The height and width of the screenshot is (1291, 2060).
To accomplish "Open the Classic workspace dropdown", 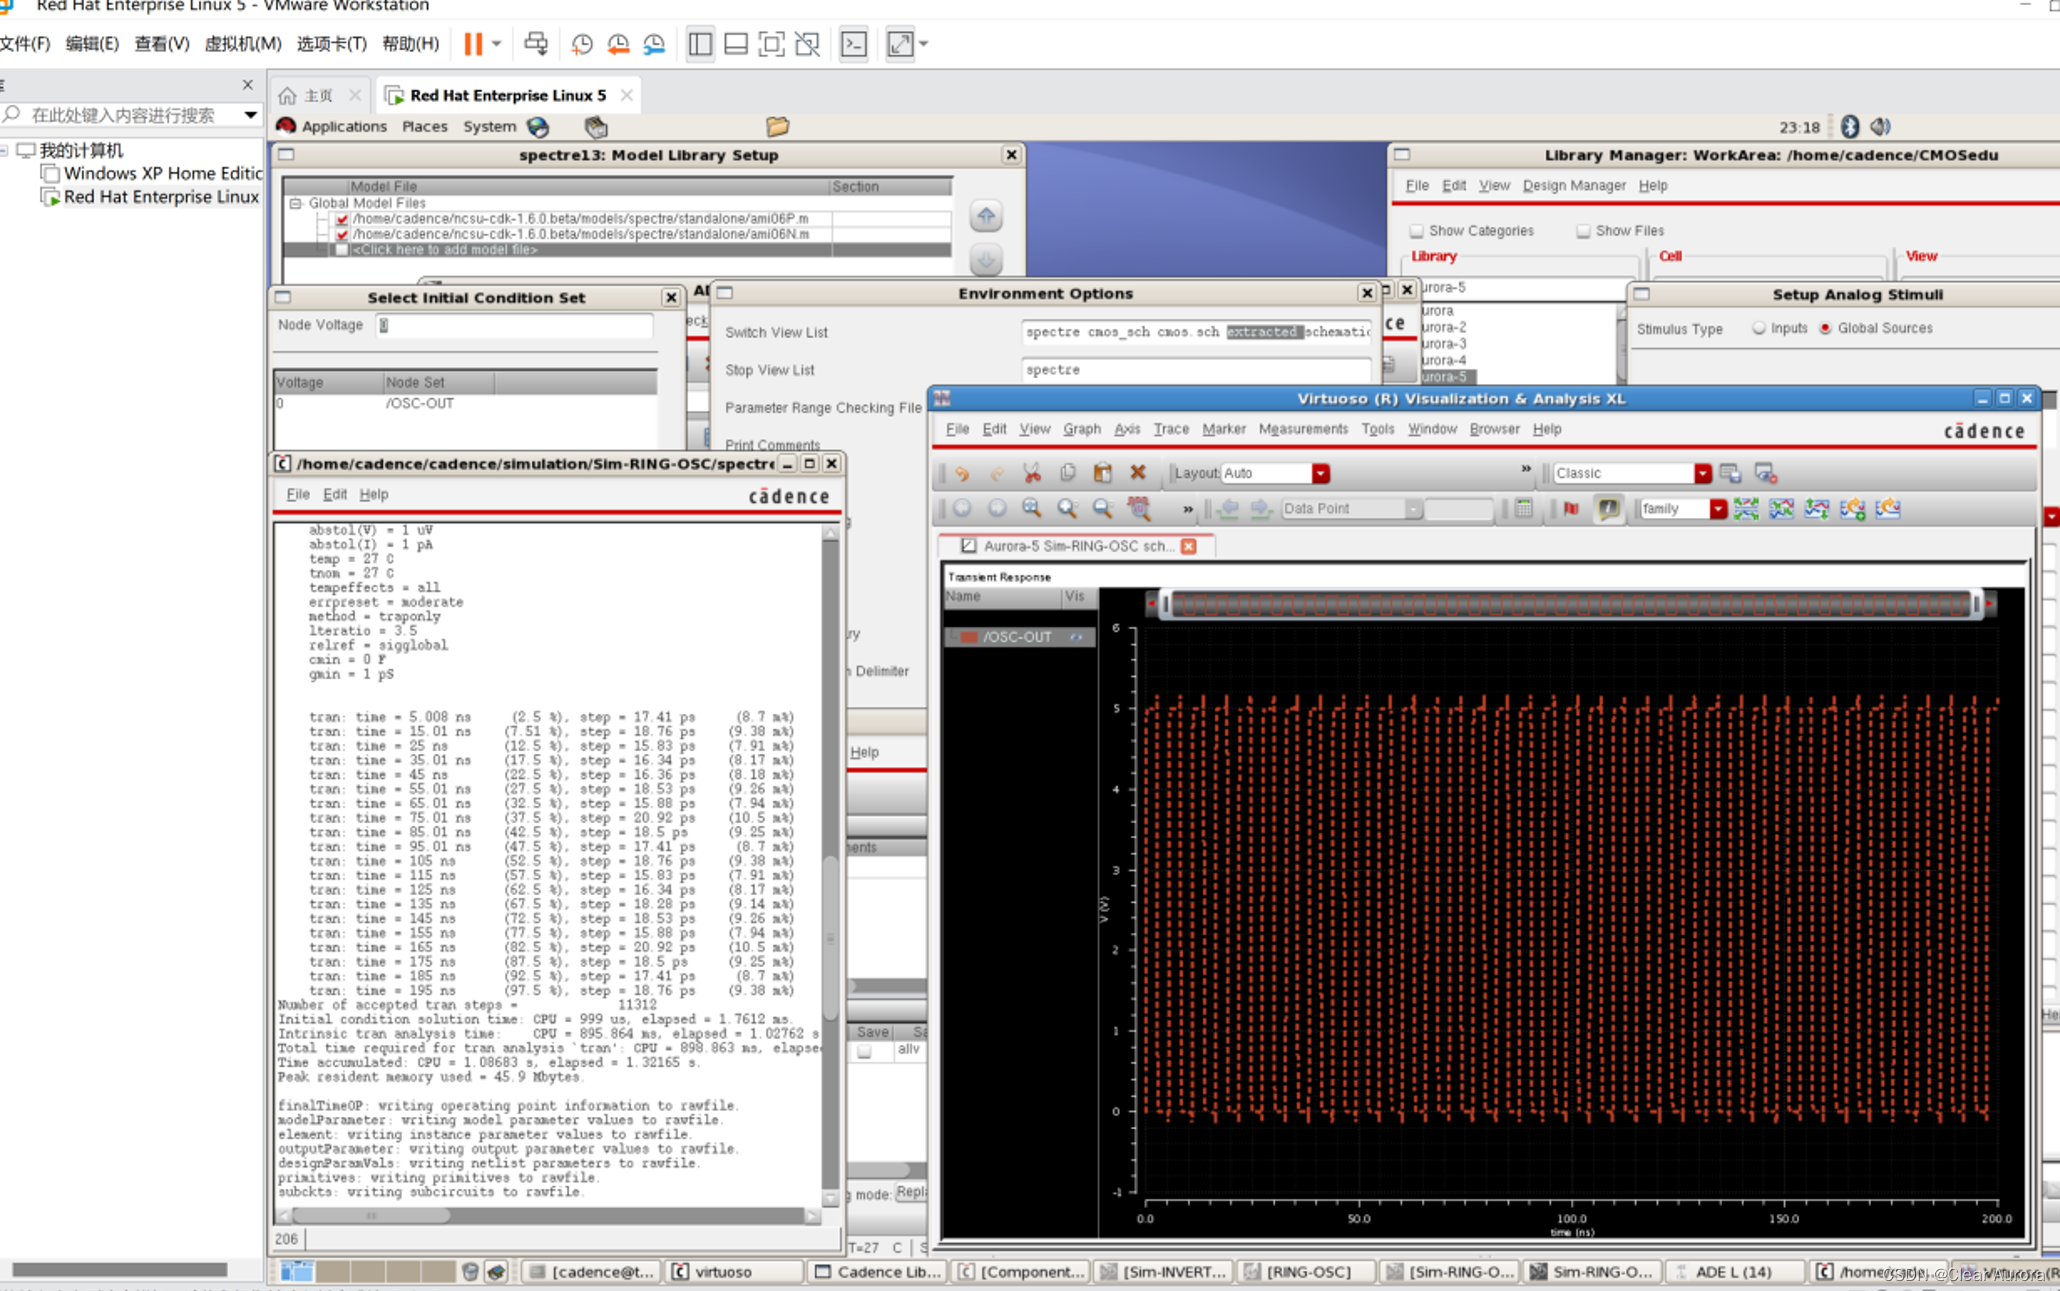I will tap(1702, 473).
